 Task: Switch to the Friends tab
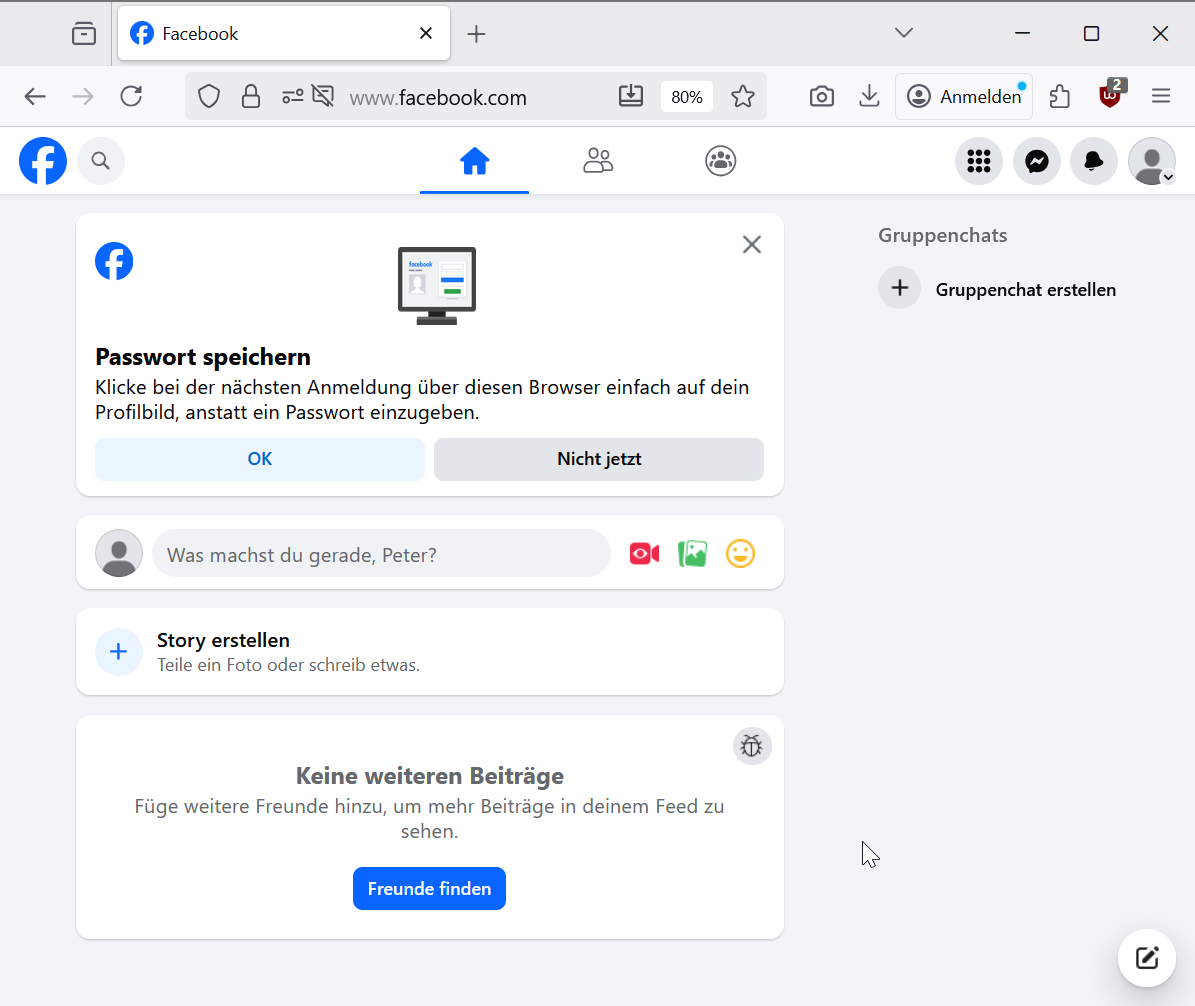point(598,161)
